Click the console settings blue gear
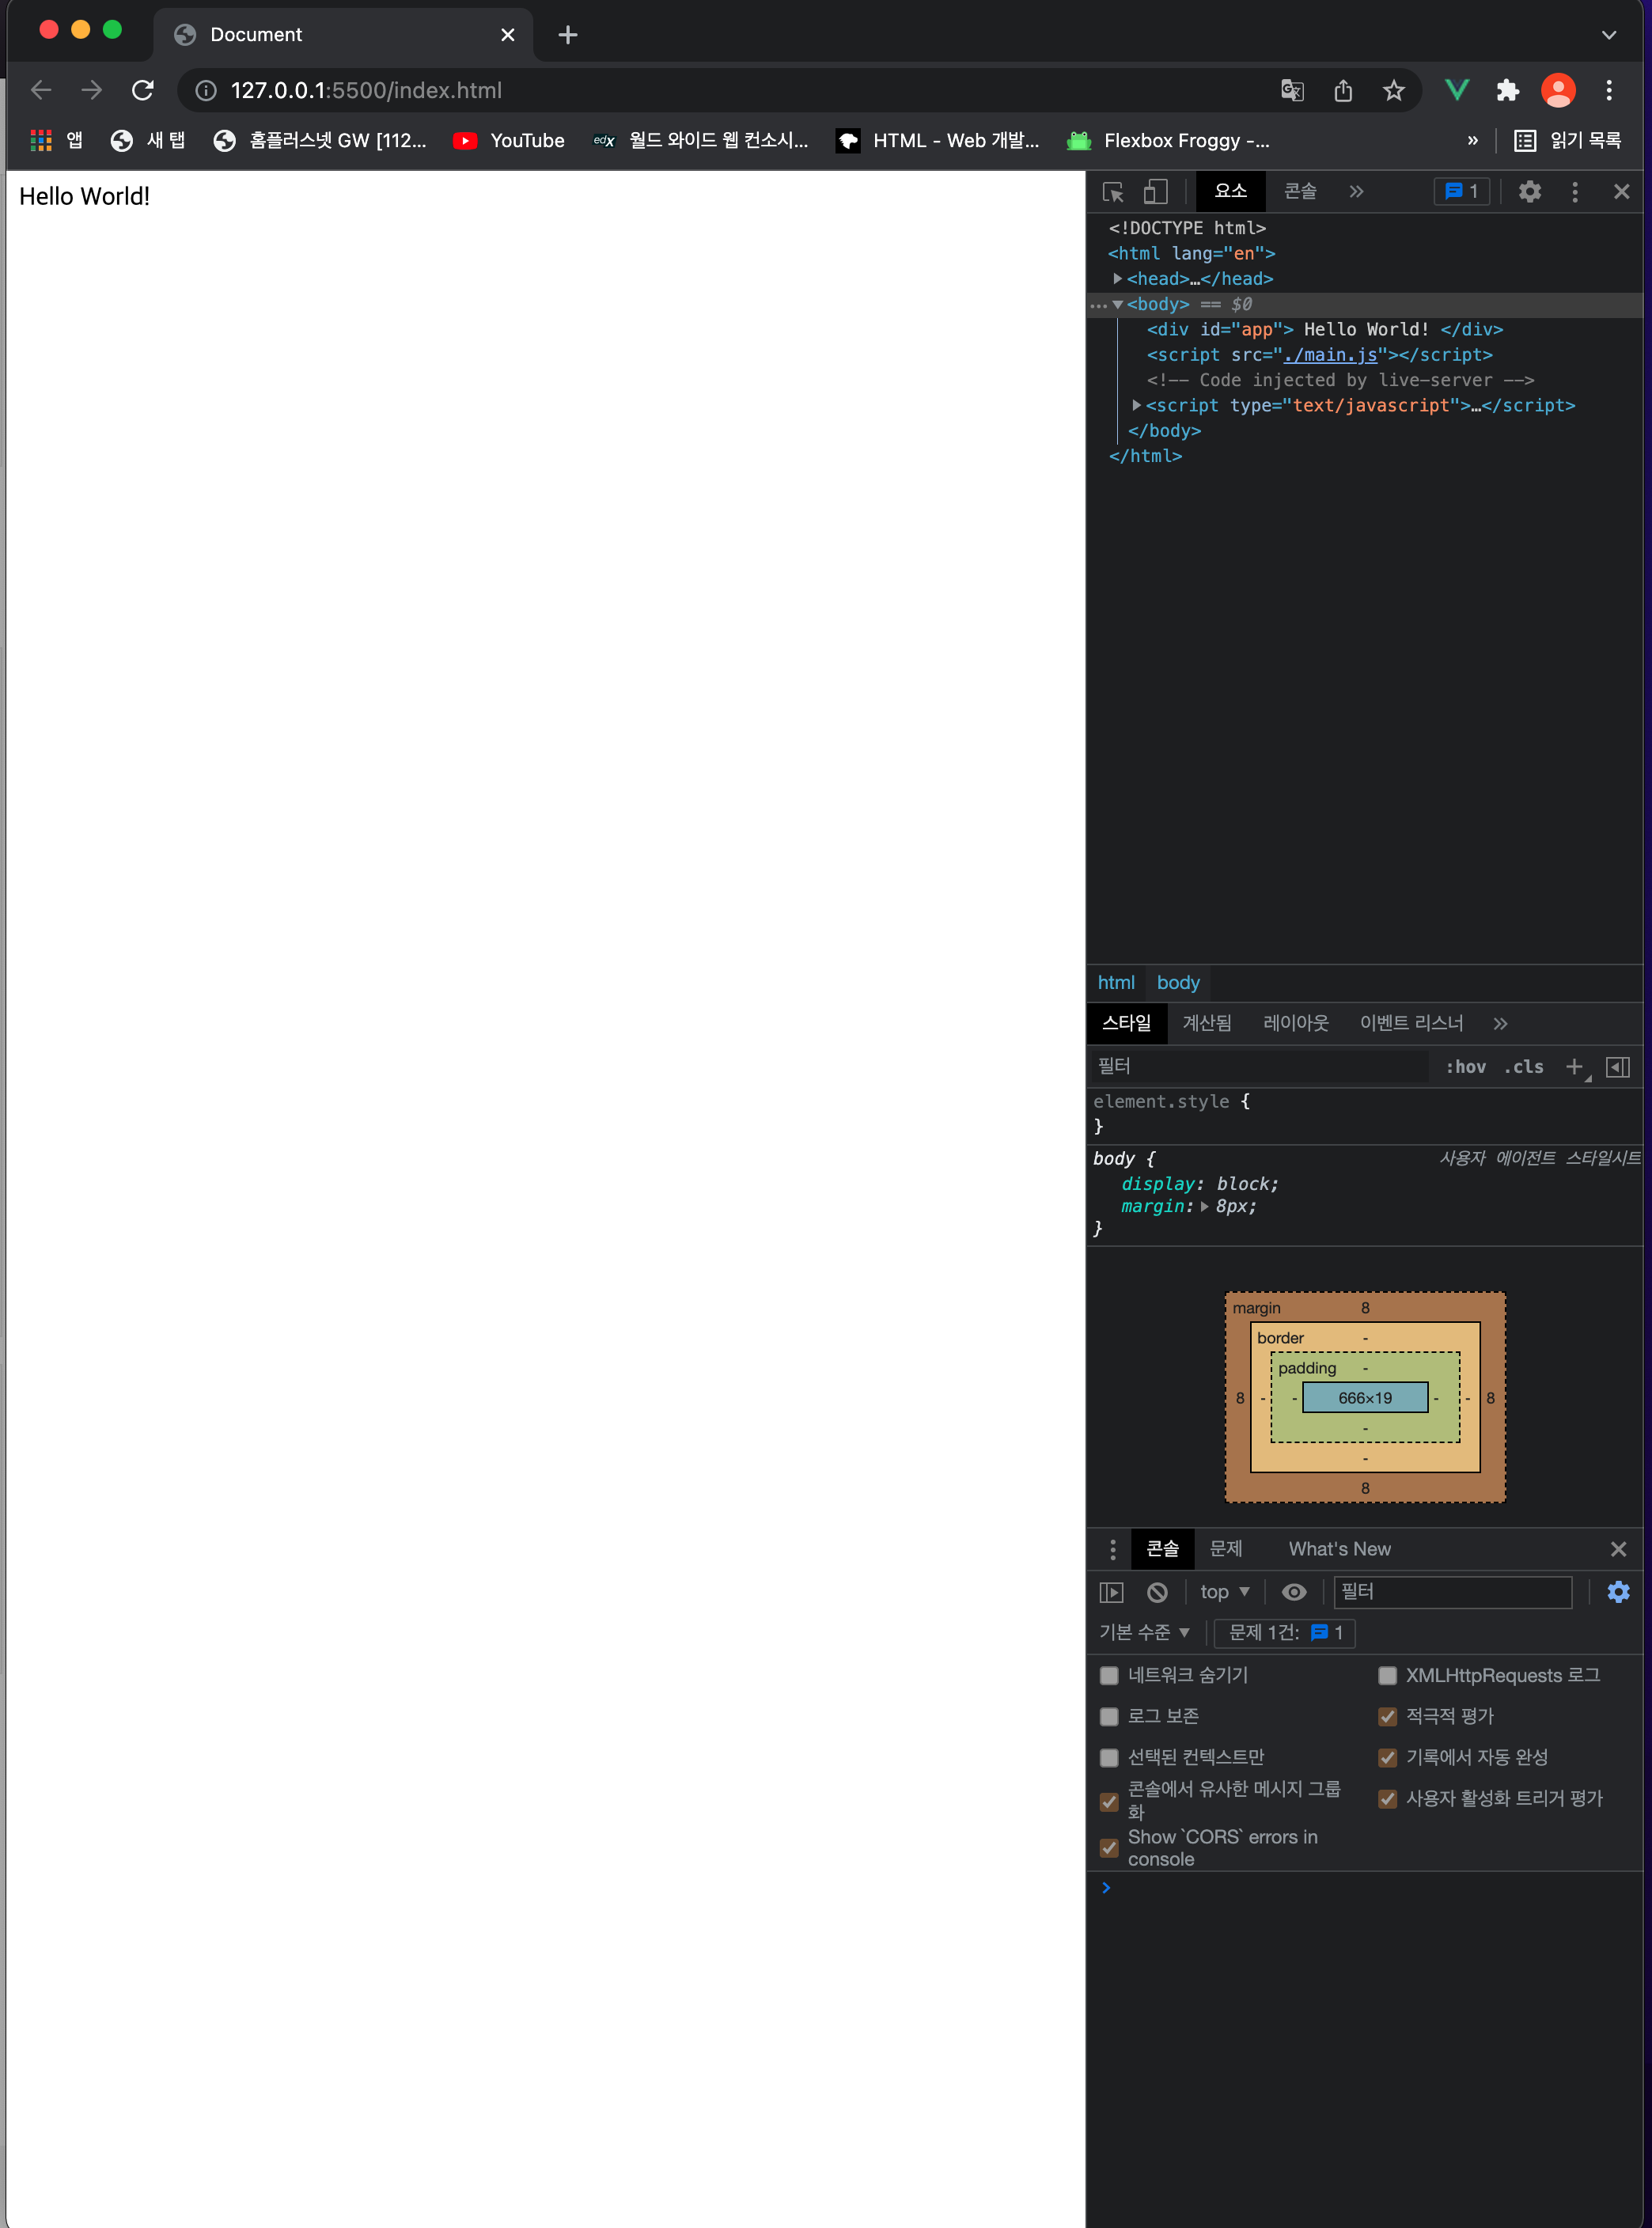This screenshot has width=1652, height=2228. (1618, 1592)
